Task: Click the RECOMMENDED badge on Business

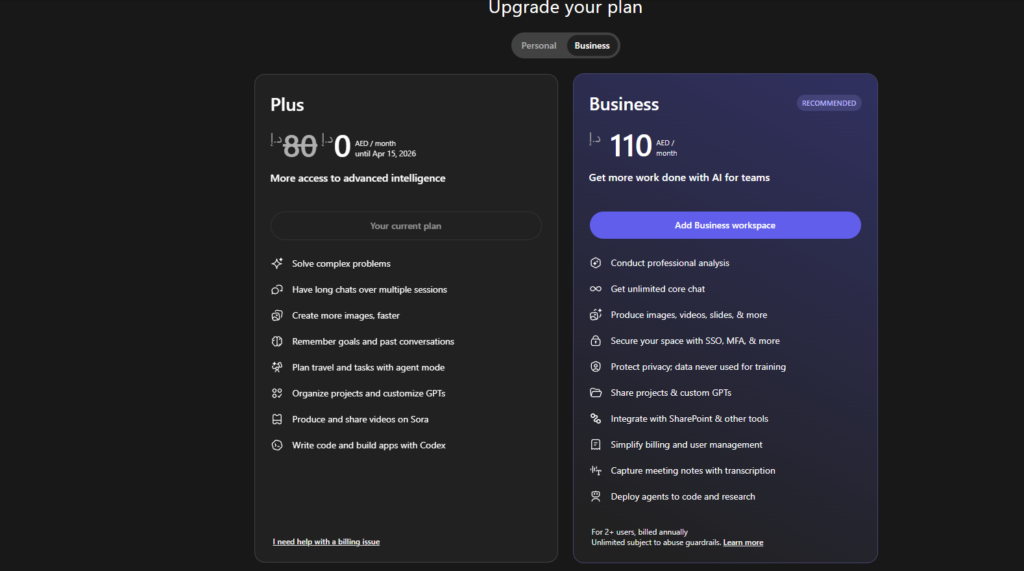Action: (829, 103)
